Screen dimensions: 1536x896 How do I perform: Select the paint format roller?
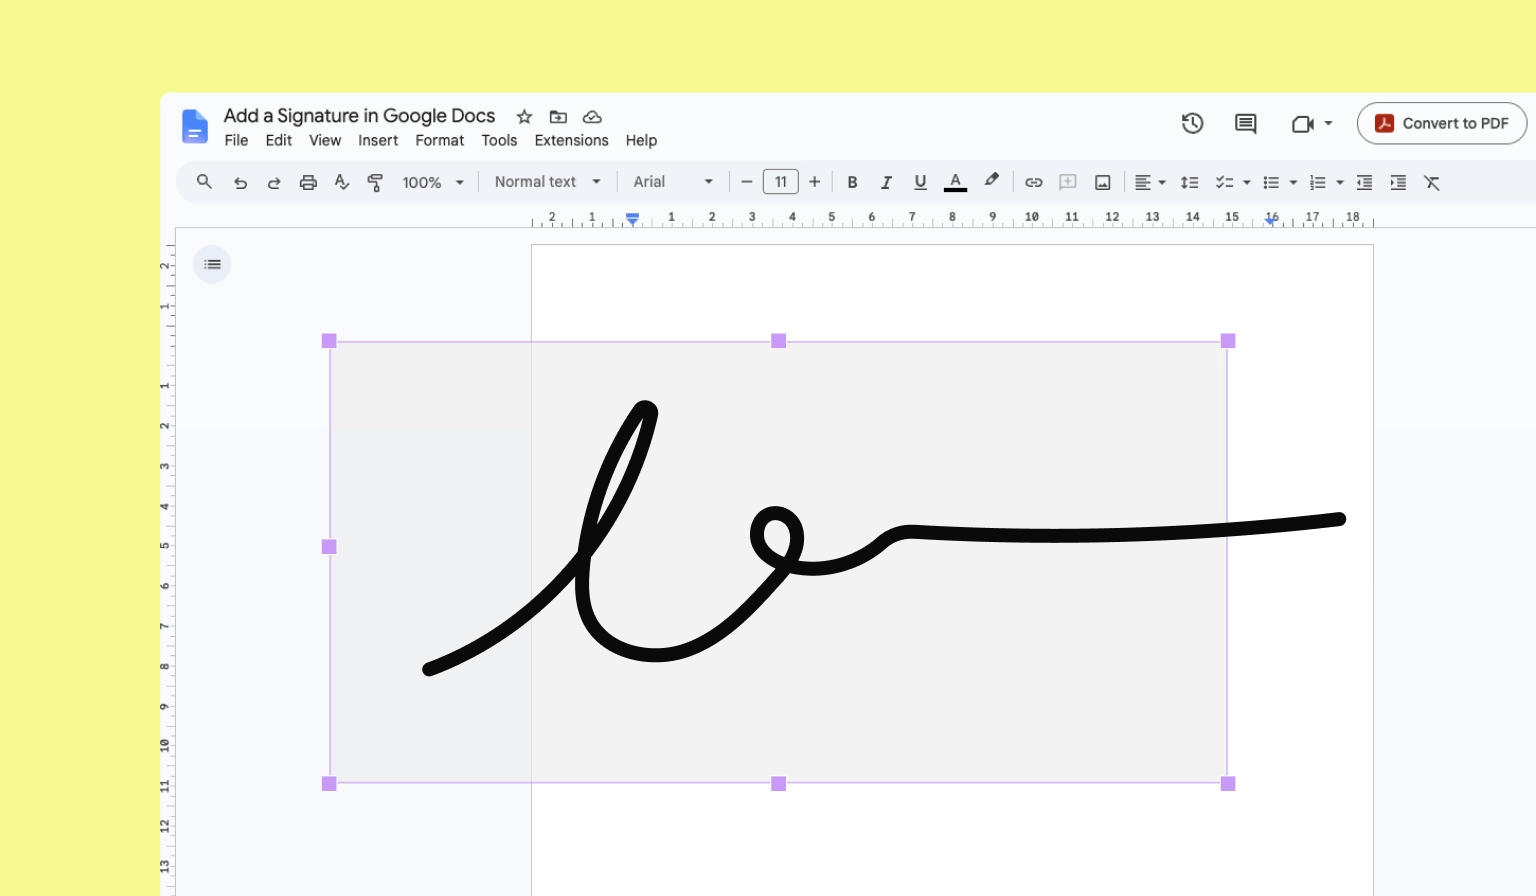375,182
